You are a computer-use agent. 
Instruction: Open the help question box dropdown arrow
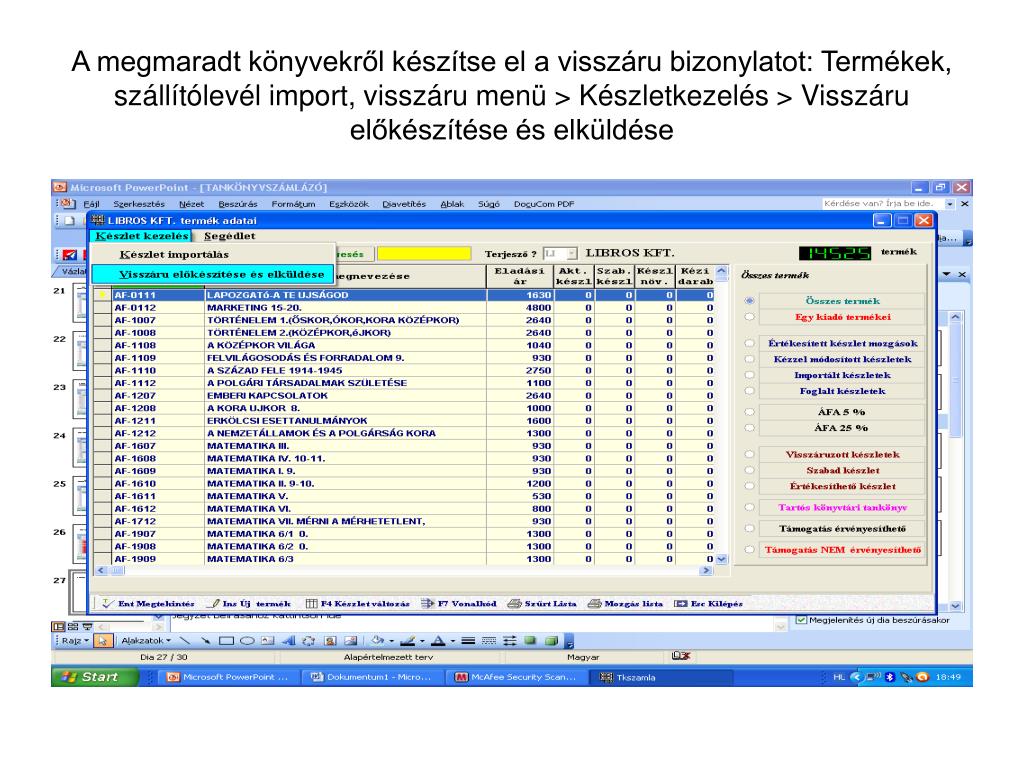(x=950, y=204)
